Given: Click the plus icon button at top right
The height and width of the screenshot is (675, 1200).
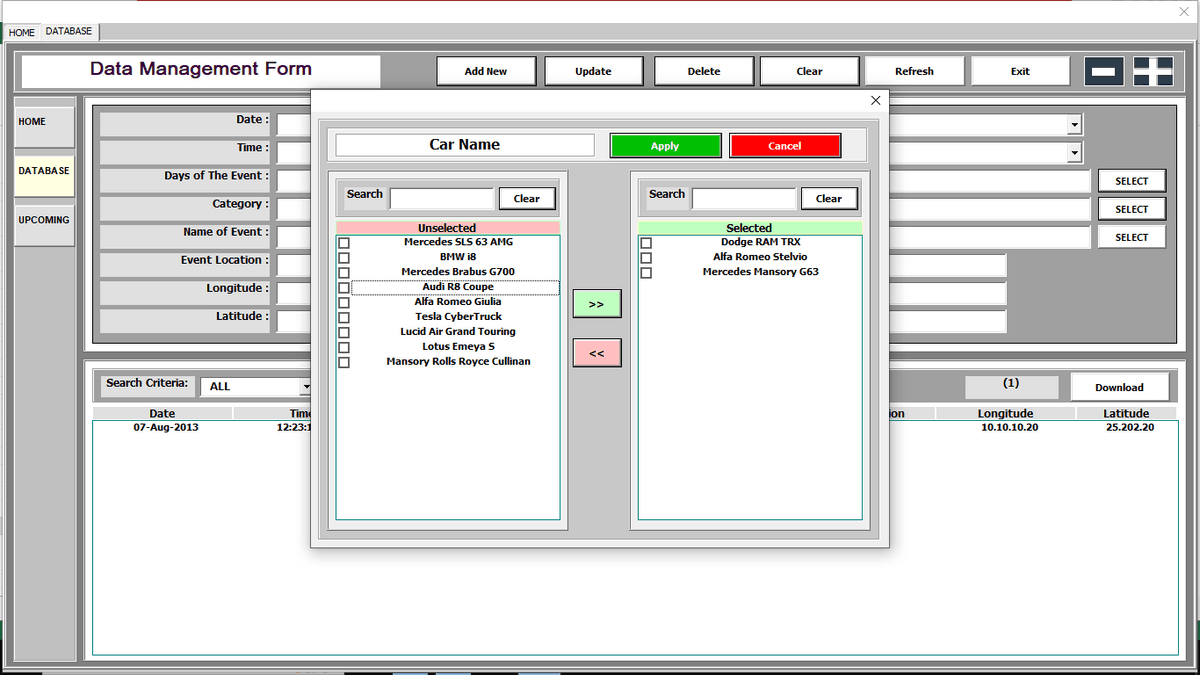Looking at the screenshot, I should coord(1153,72).
